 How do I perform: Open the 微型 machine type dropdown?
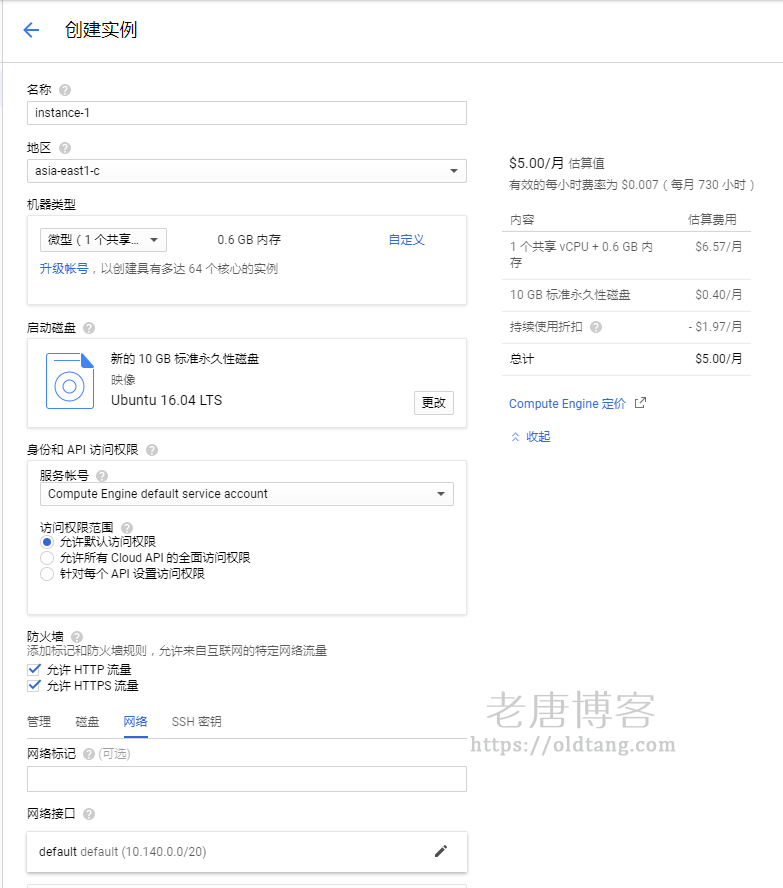pyautogui.click(x=102, y=240)
